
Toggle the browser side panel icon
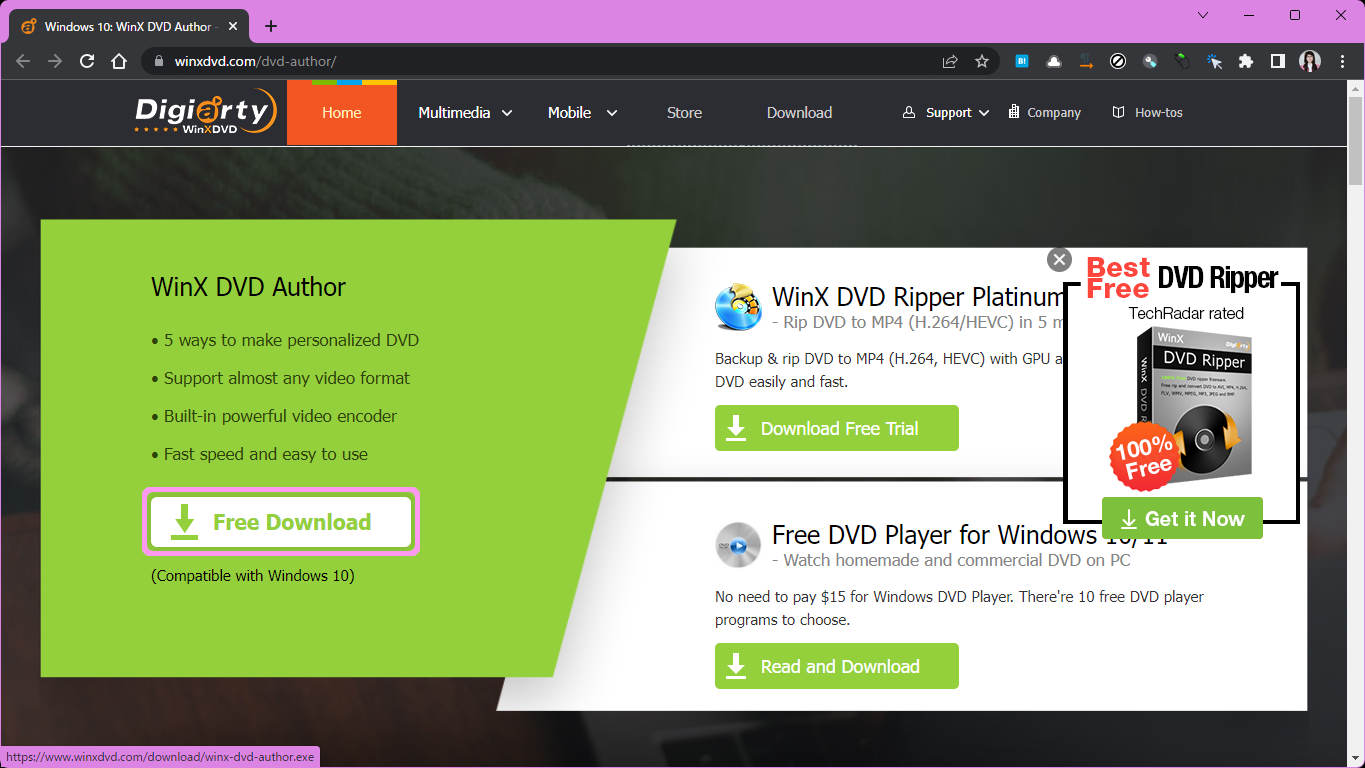click(x=1277, y=61)
